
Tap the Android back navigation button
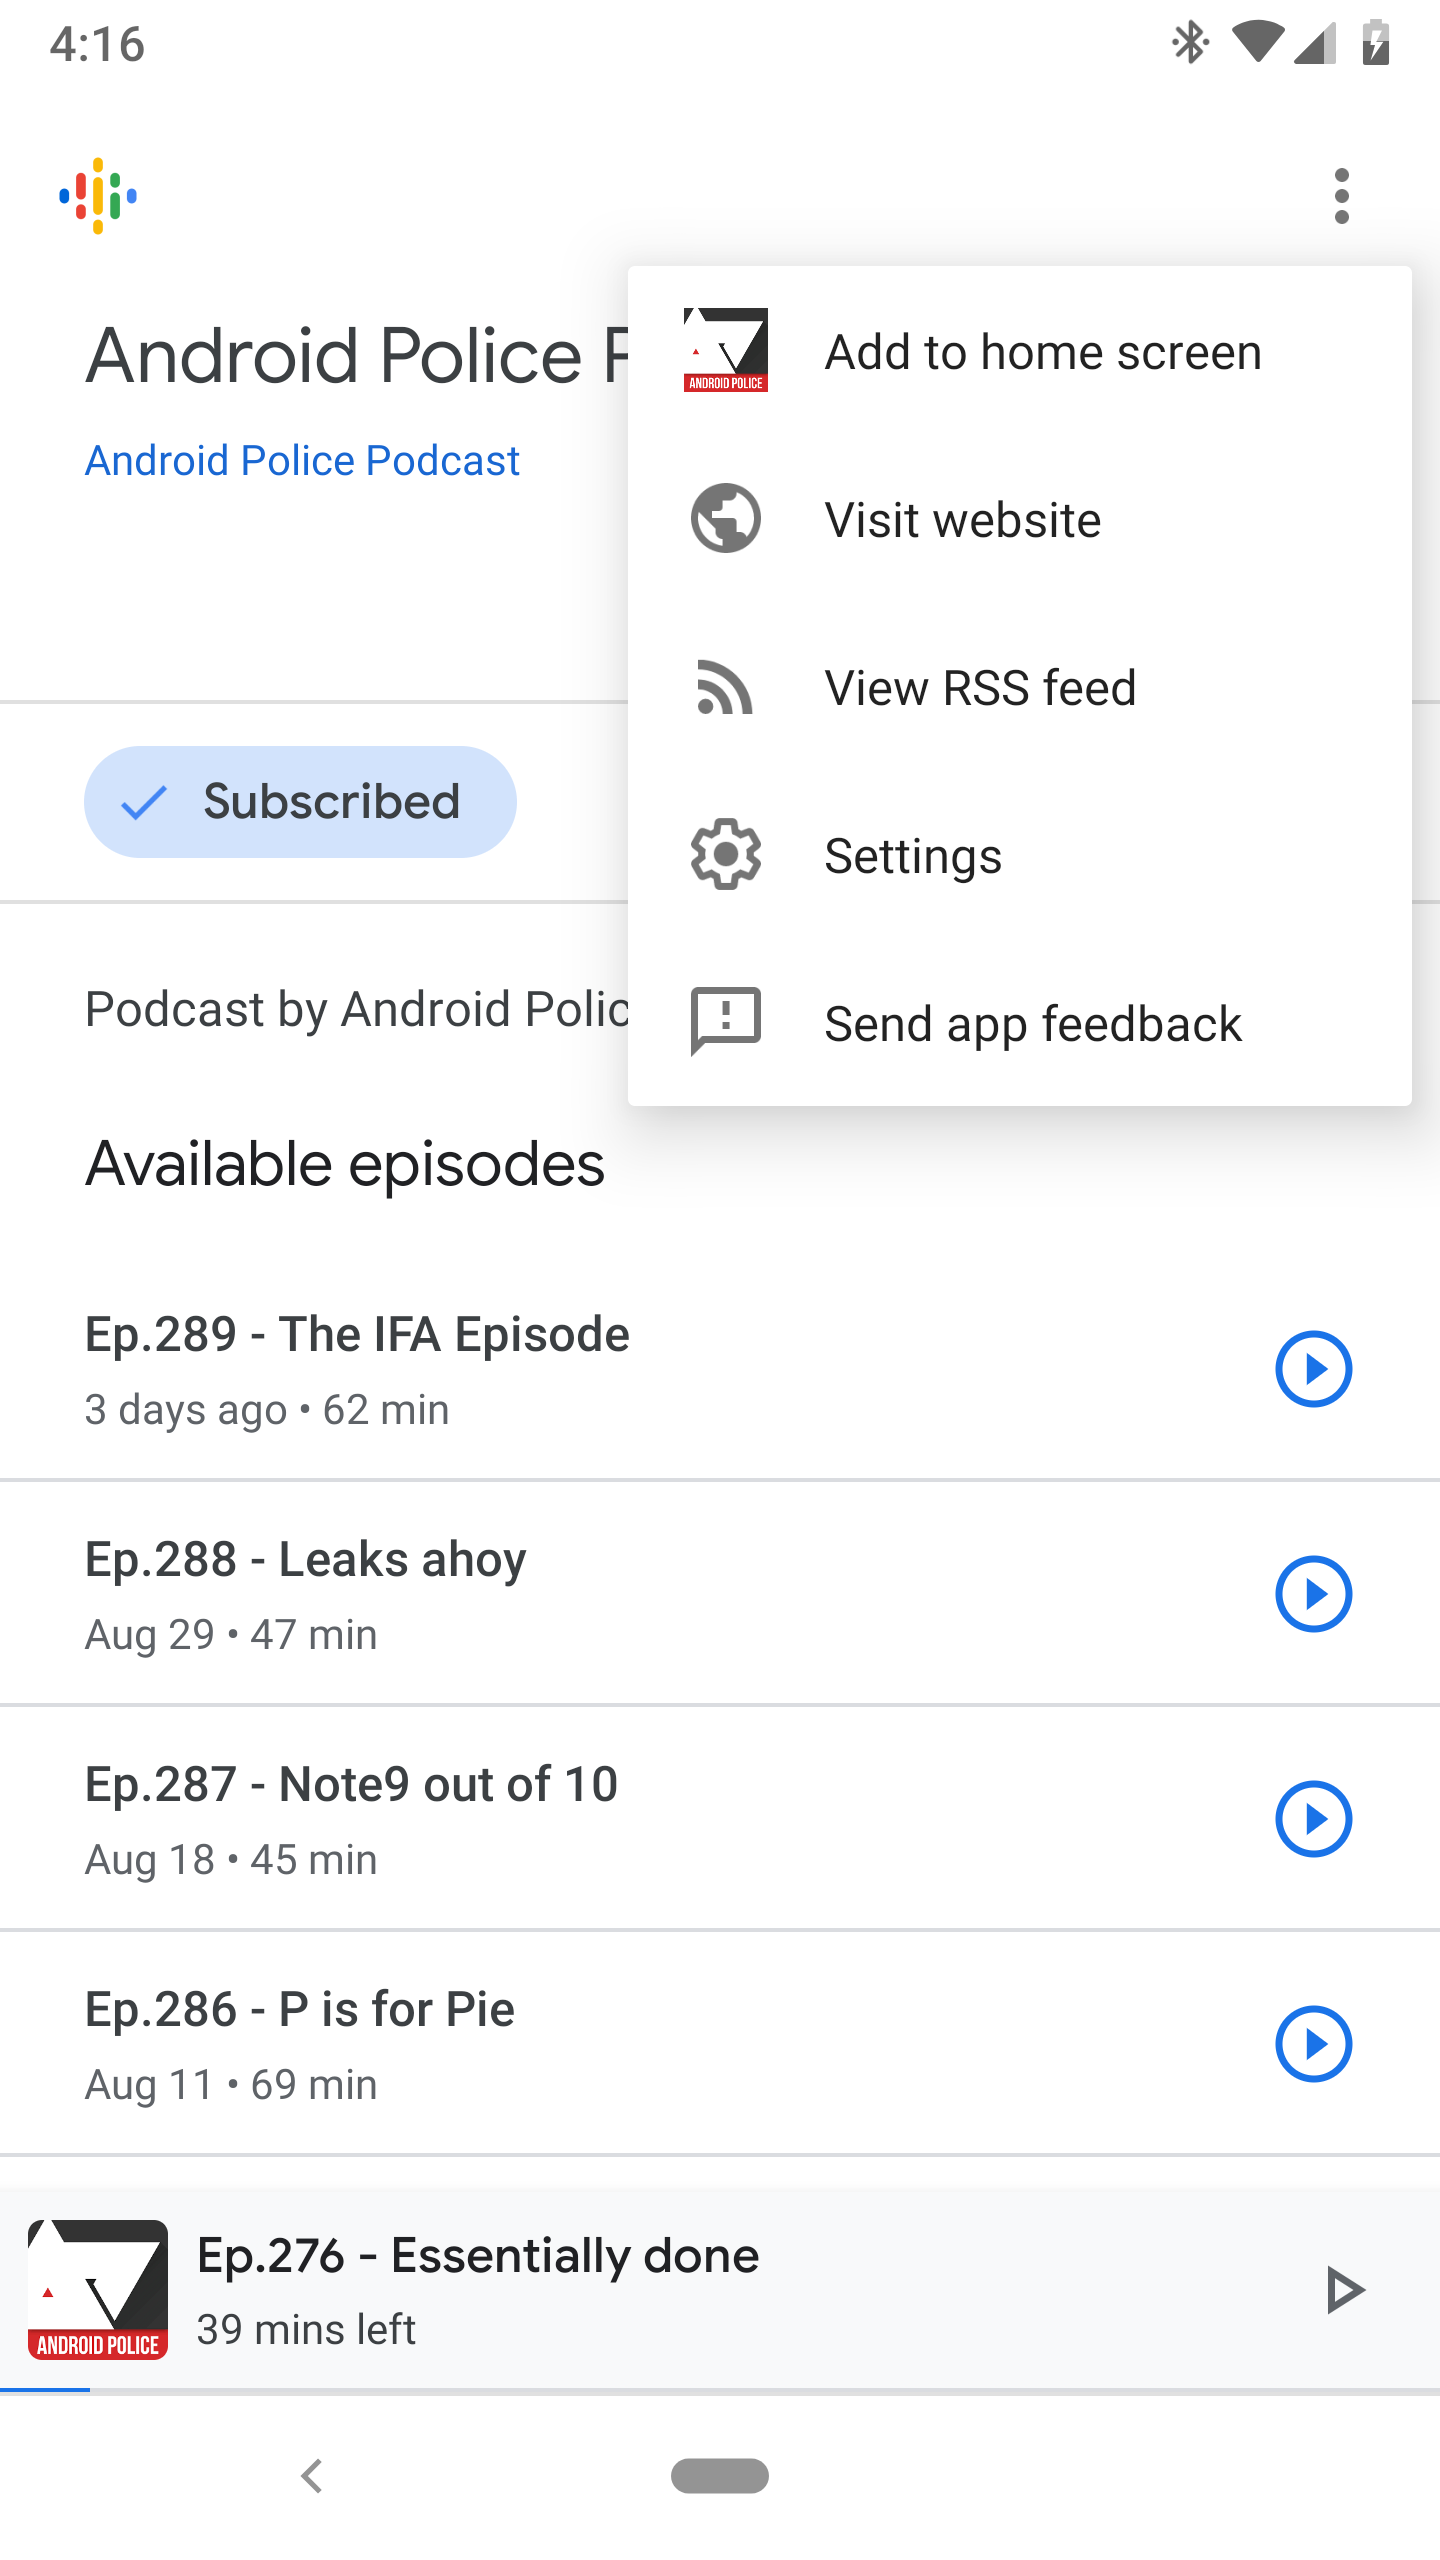(312, 2476)
